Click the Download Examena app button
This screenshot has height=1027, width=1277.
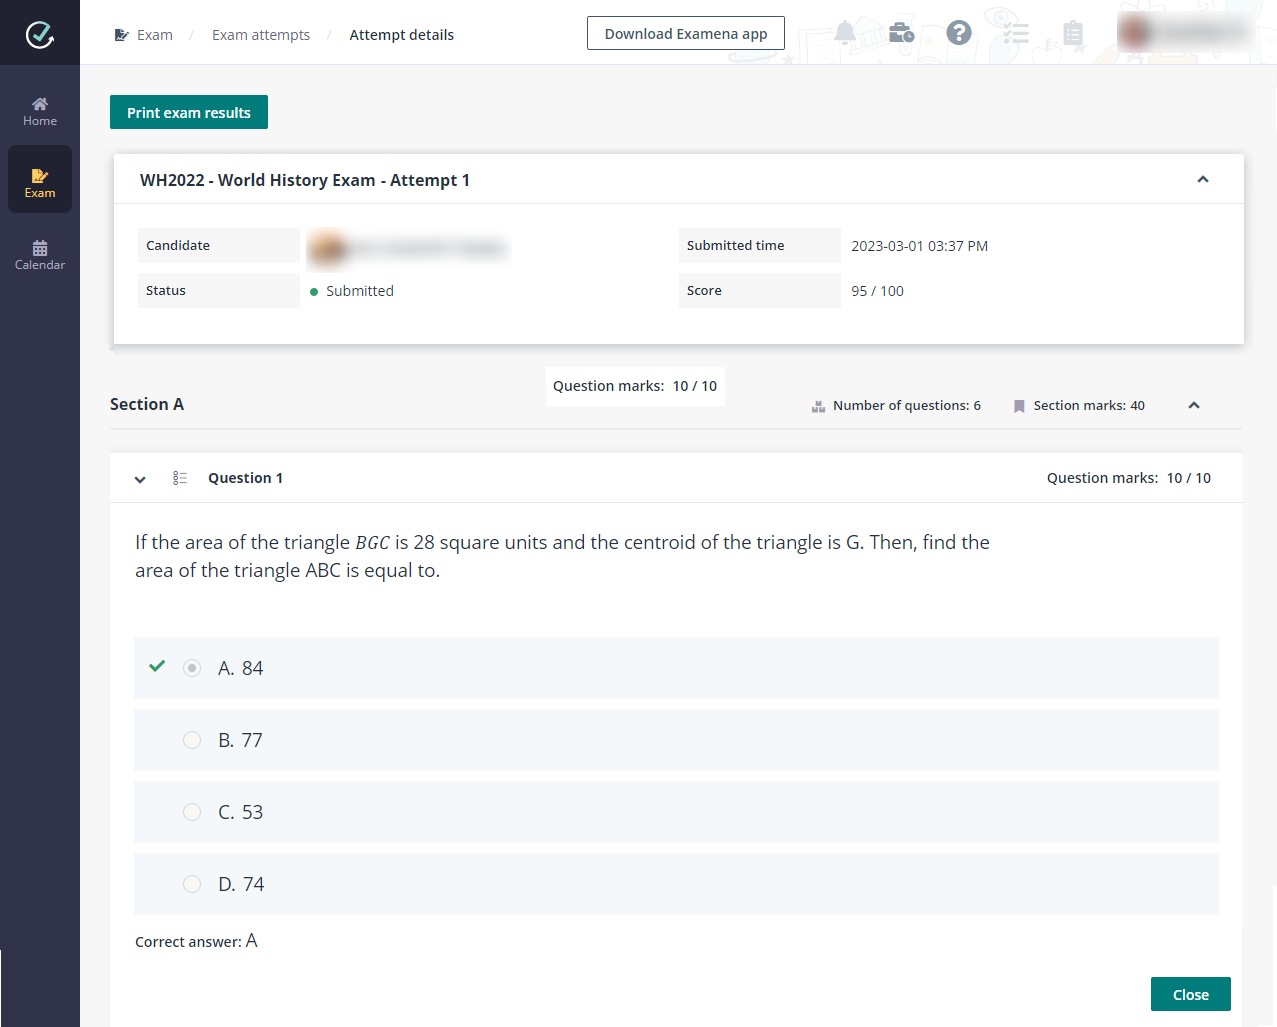point(685,34)
